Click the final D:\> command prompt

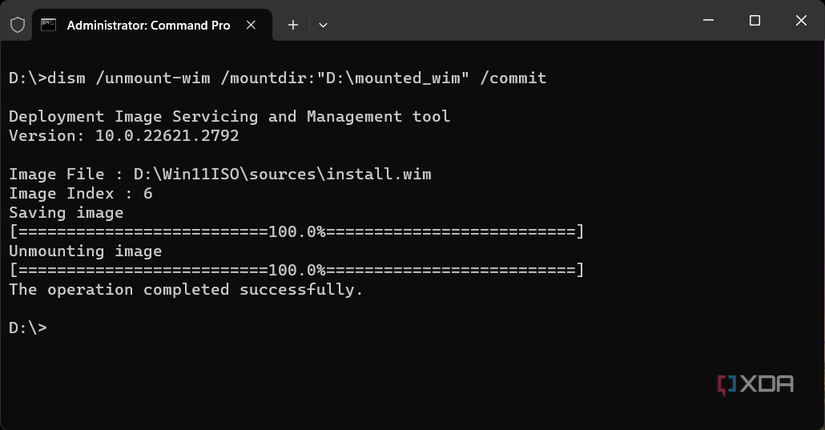[x=28, y=328]
